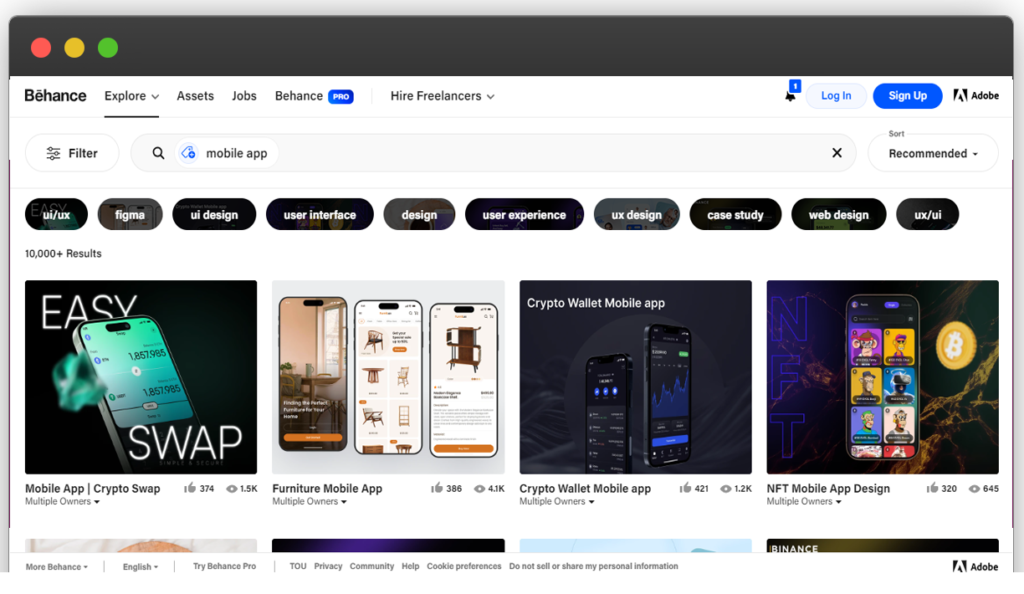Select the user interface tag chip
1024x594 pixels.
coord(320,214)
